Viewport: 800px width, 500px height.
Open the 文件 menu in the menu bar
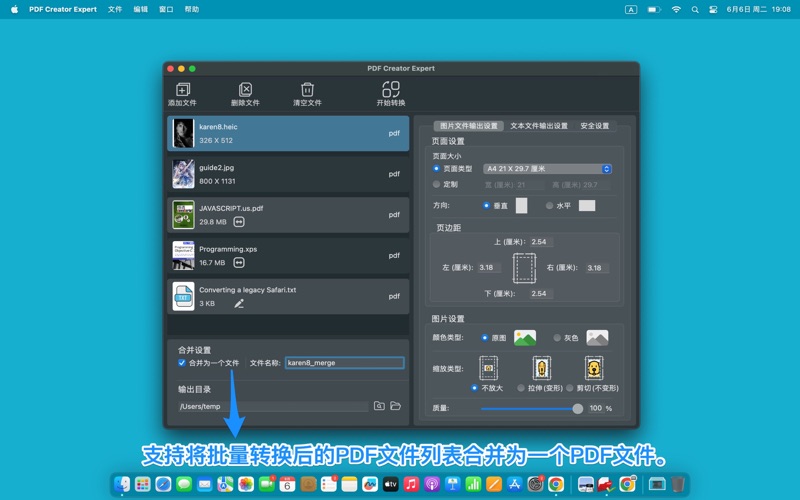115,9
